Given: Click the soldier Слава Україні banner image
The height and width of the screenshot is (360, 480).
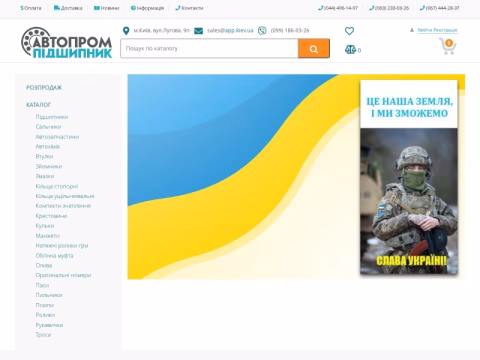Looking at the screenshot, I should click(x=409, y=177).
